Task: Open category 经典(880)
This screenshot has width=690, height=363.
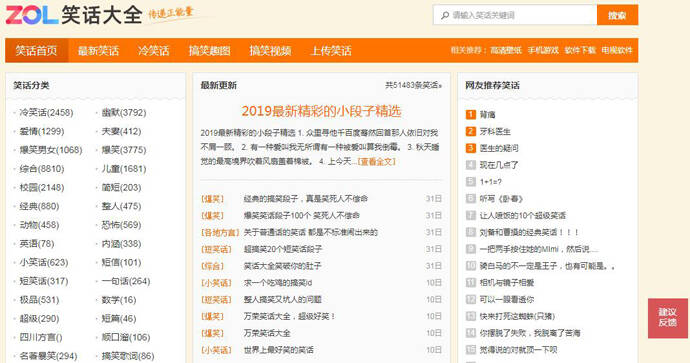Action: [x=39, y=206]
